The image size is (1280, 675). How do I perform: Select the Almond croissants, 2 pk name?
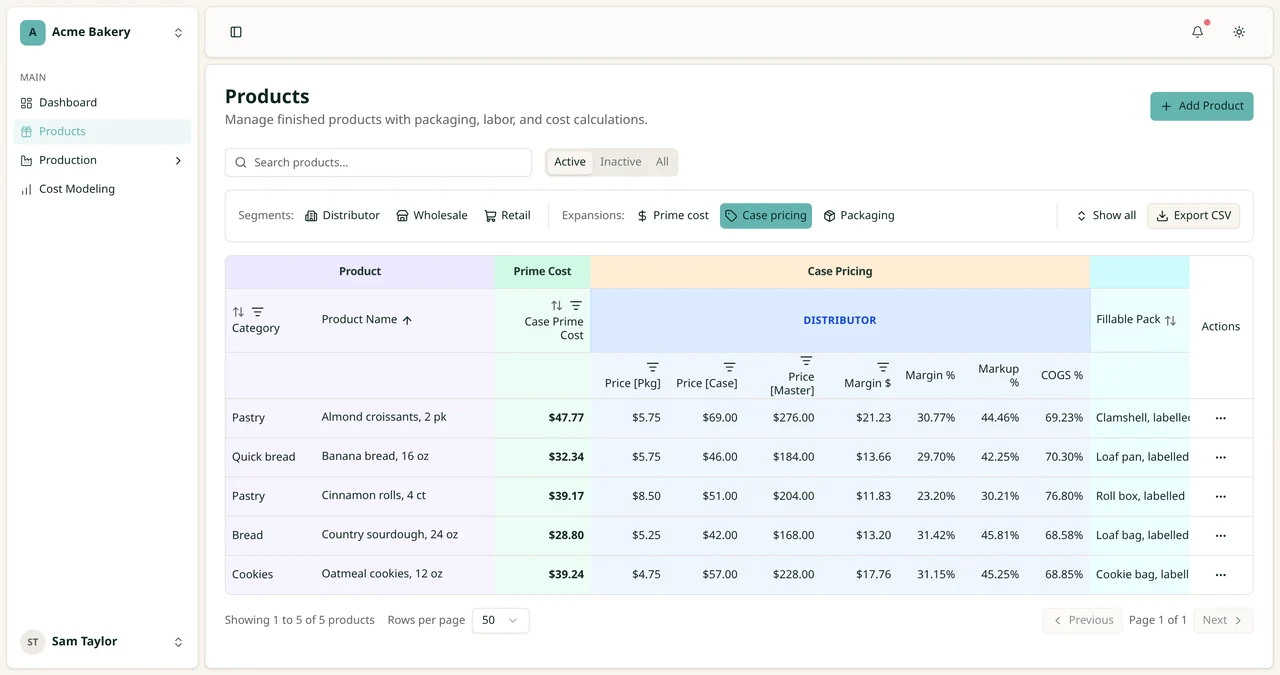point(384,417)
